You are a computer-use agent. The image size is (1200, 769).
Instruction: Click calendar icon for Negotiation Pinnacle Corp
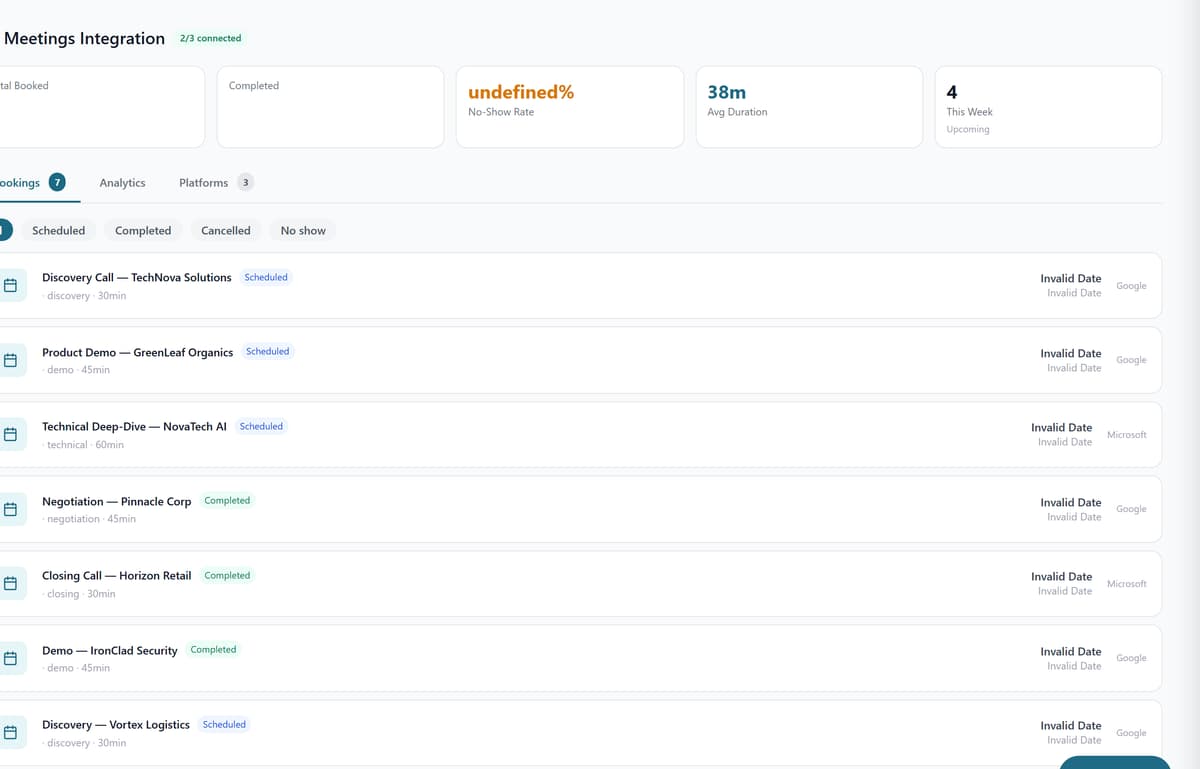(x=10, y=509)
